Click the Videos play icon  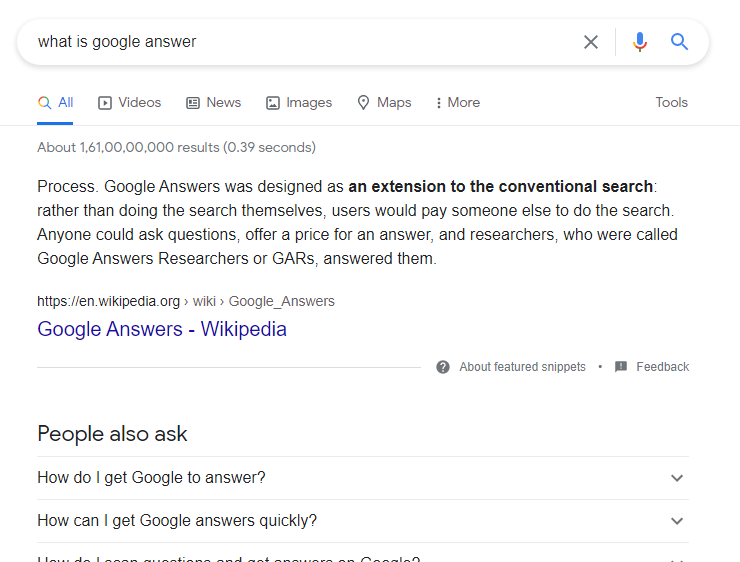105,103
